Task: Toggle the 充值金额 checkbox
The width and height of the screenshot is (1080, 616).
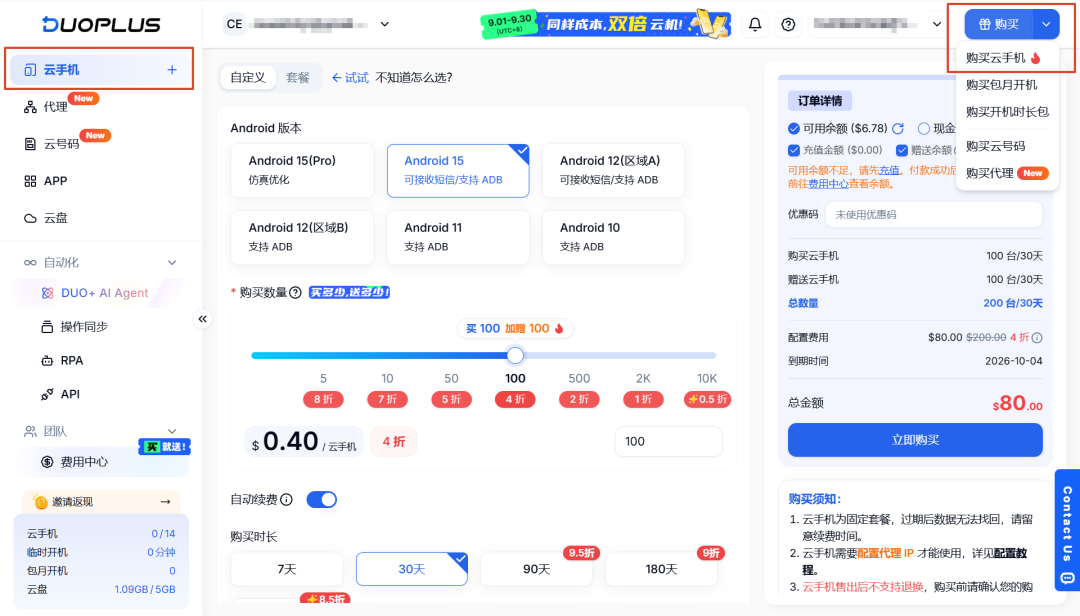Action: click(794, 150)
